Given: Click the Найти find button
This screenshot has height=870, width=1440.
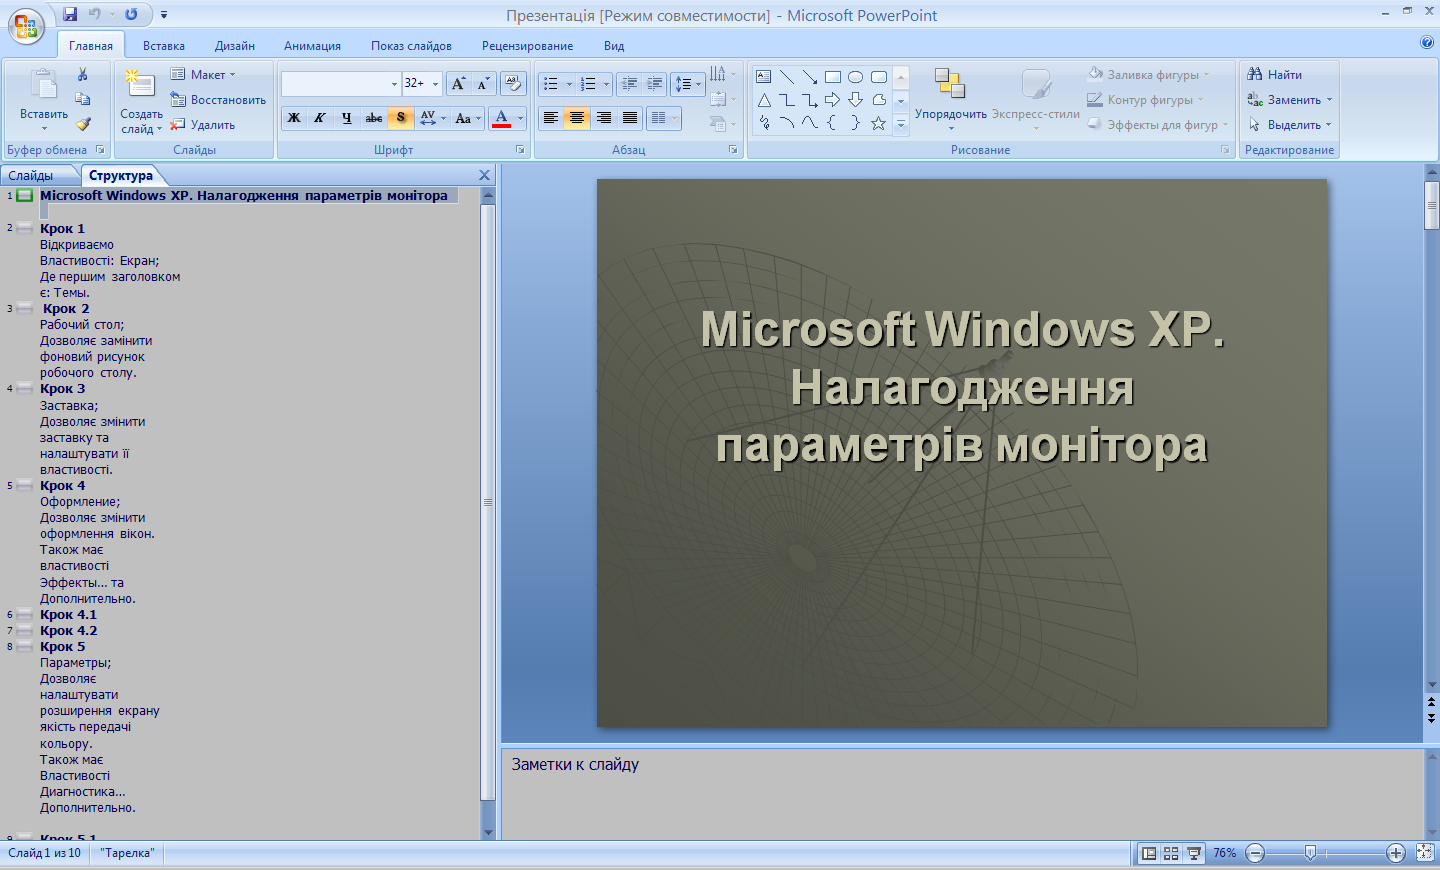Looking at the screenshot, I should pyautogui.click(x=1275, y=75).
